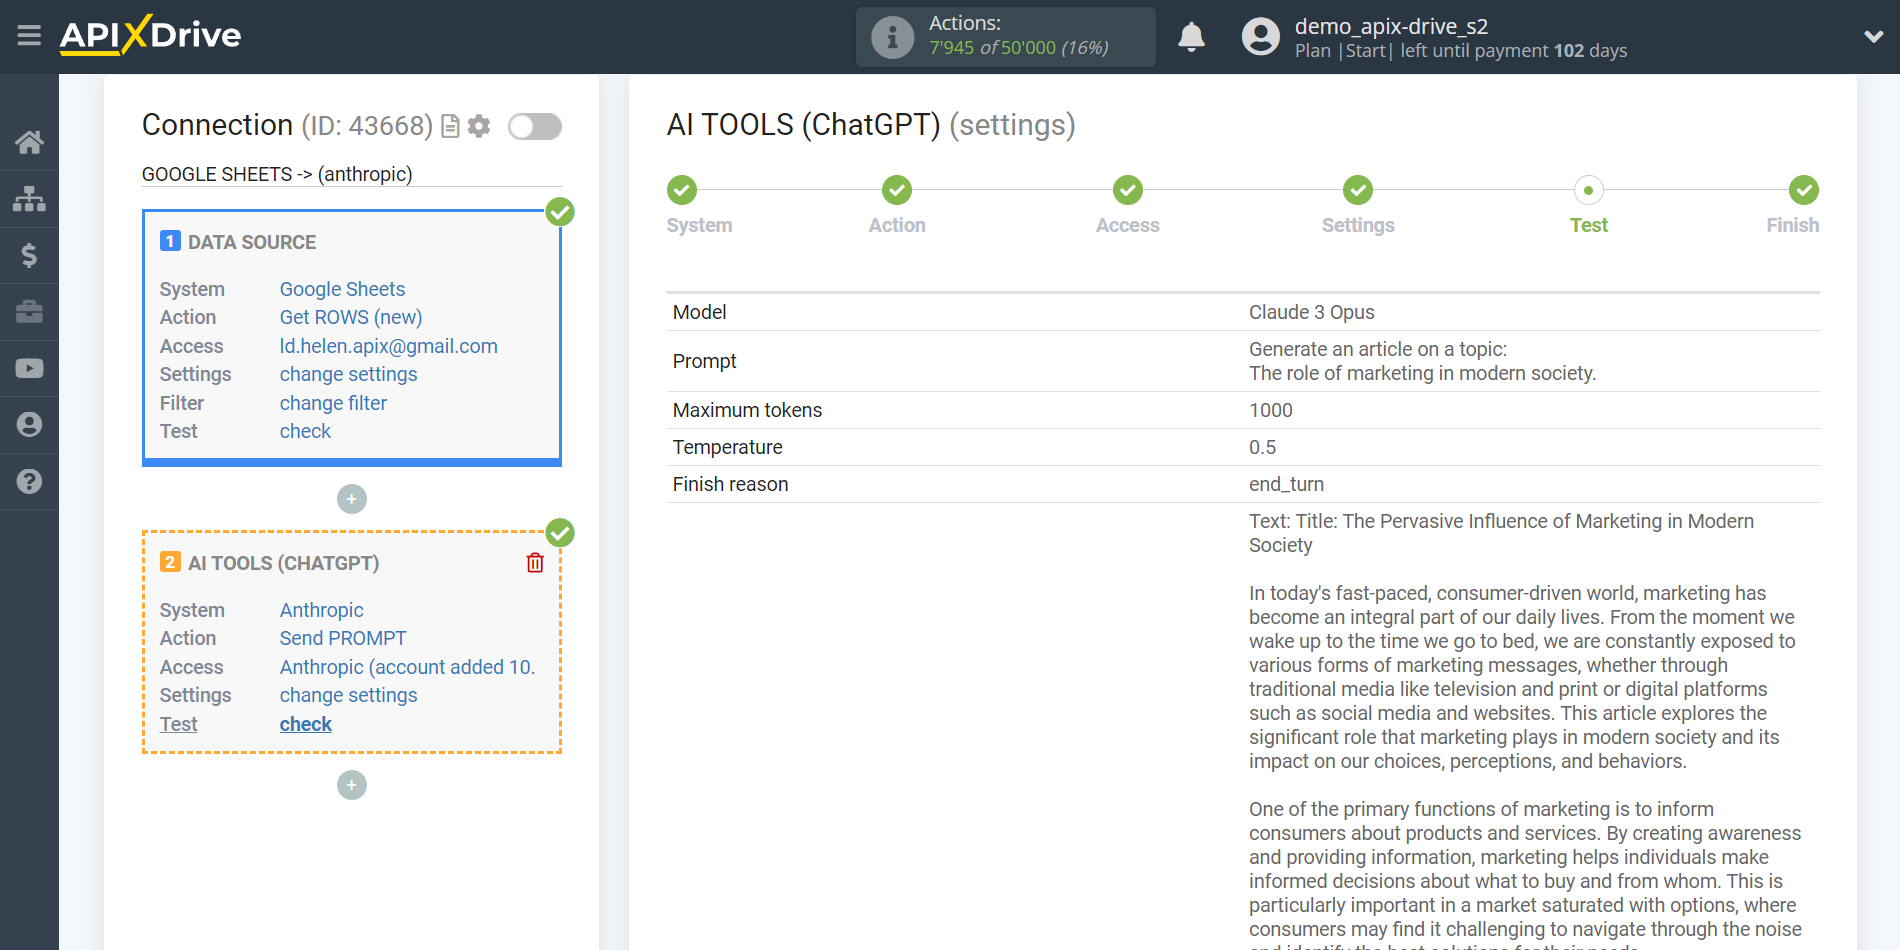This screenshot has height=950, width=1900.
Task: Open Anthropic account access link
Action: (408, 667)
